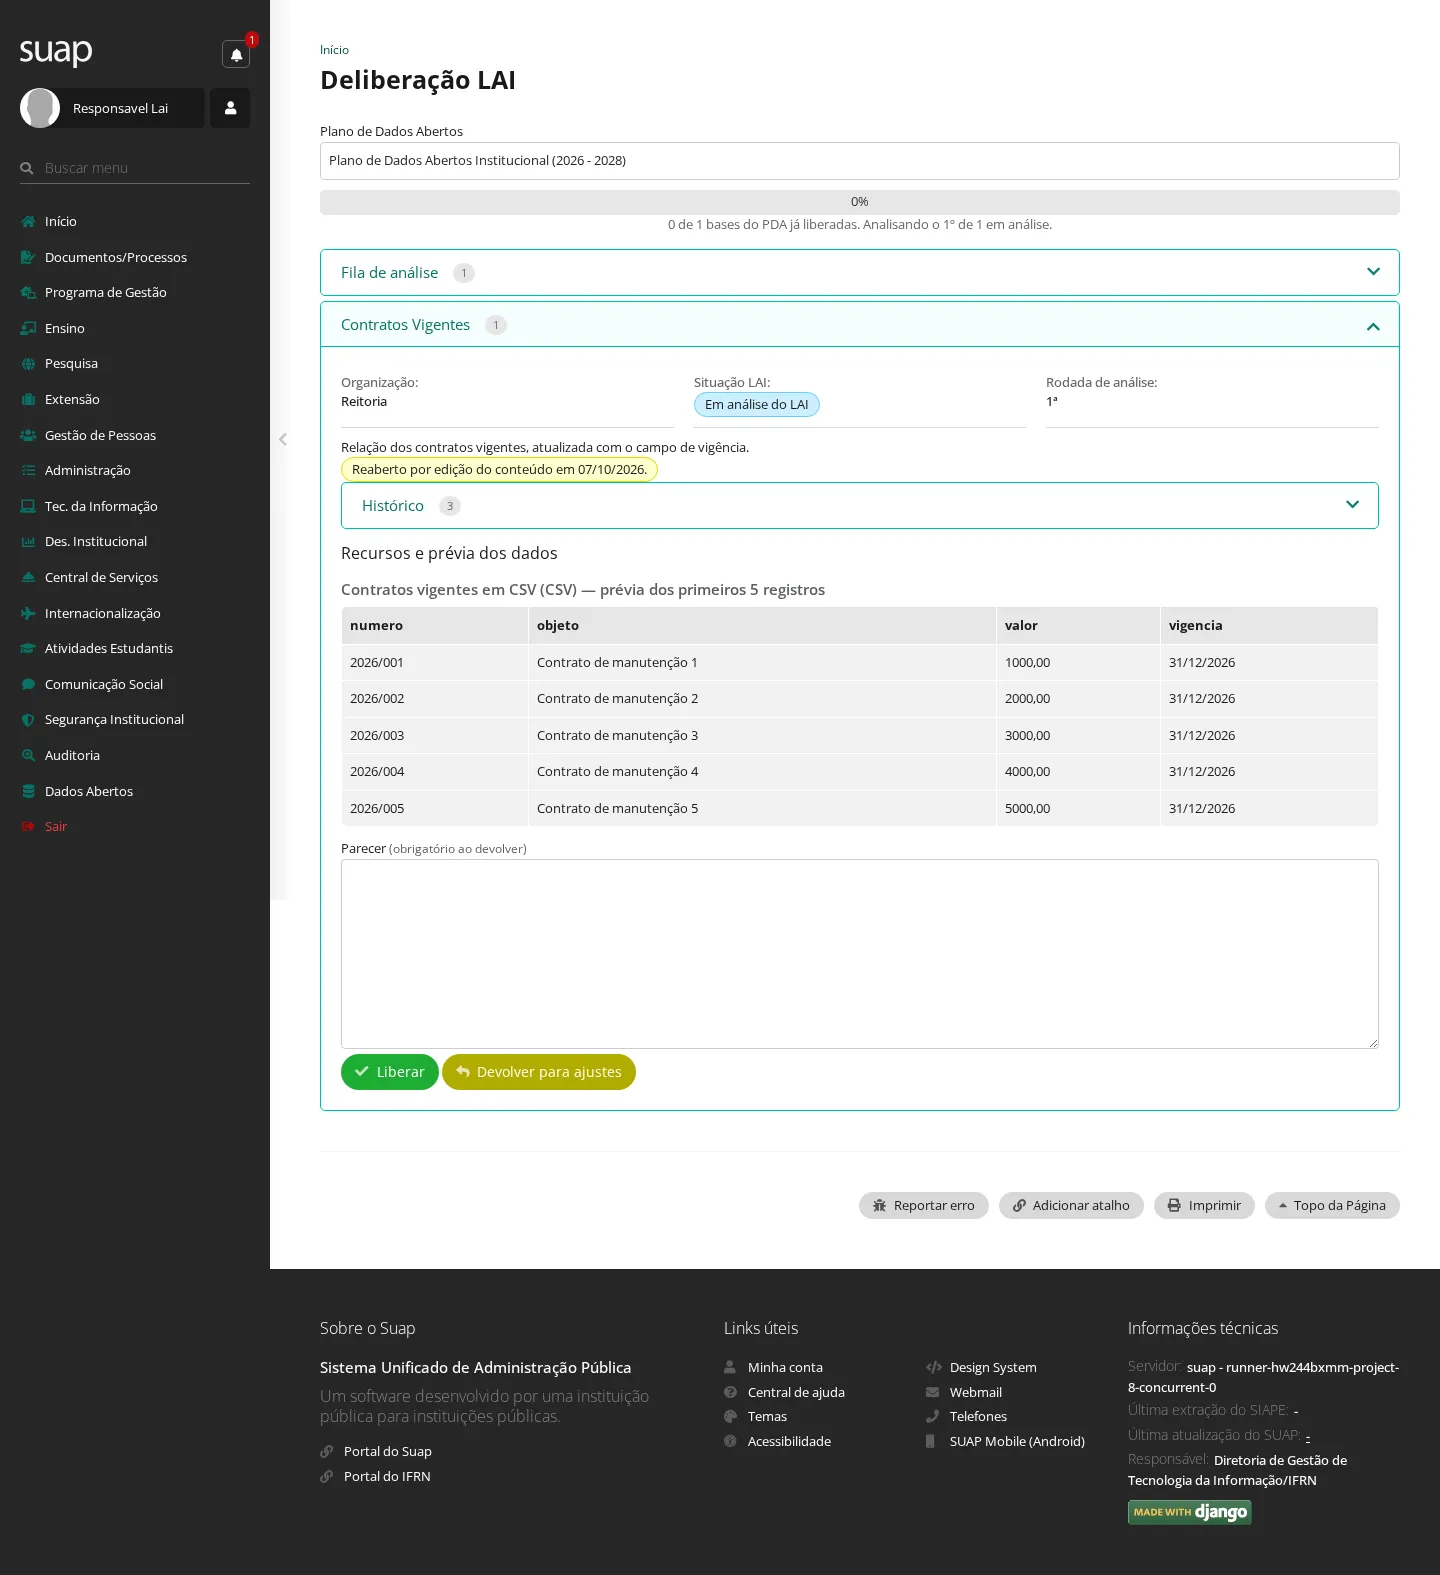Open the Plano de Dados Abertos dropdown
Image resolution: width=1440 pixels, height=1575 pixels.
(859, 161)
